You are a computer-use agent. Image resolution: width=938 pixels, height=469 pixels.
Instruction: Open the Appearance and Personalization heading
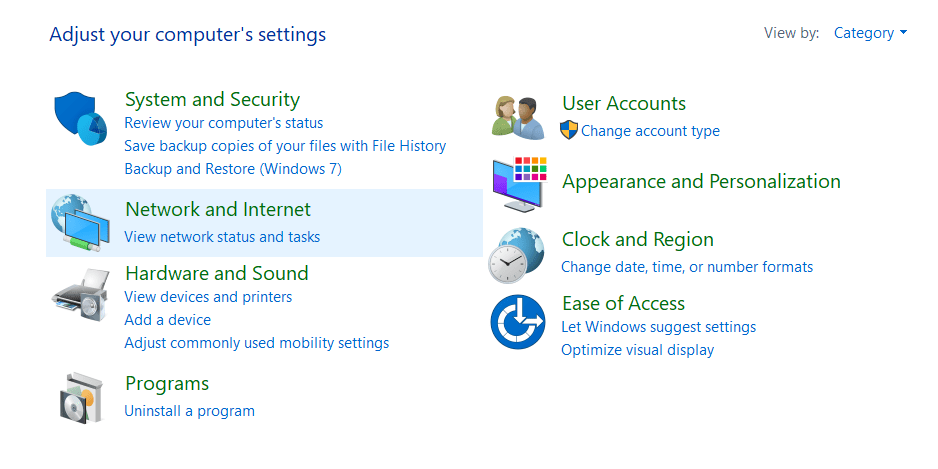click(x=702, y=181)
